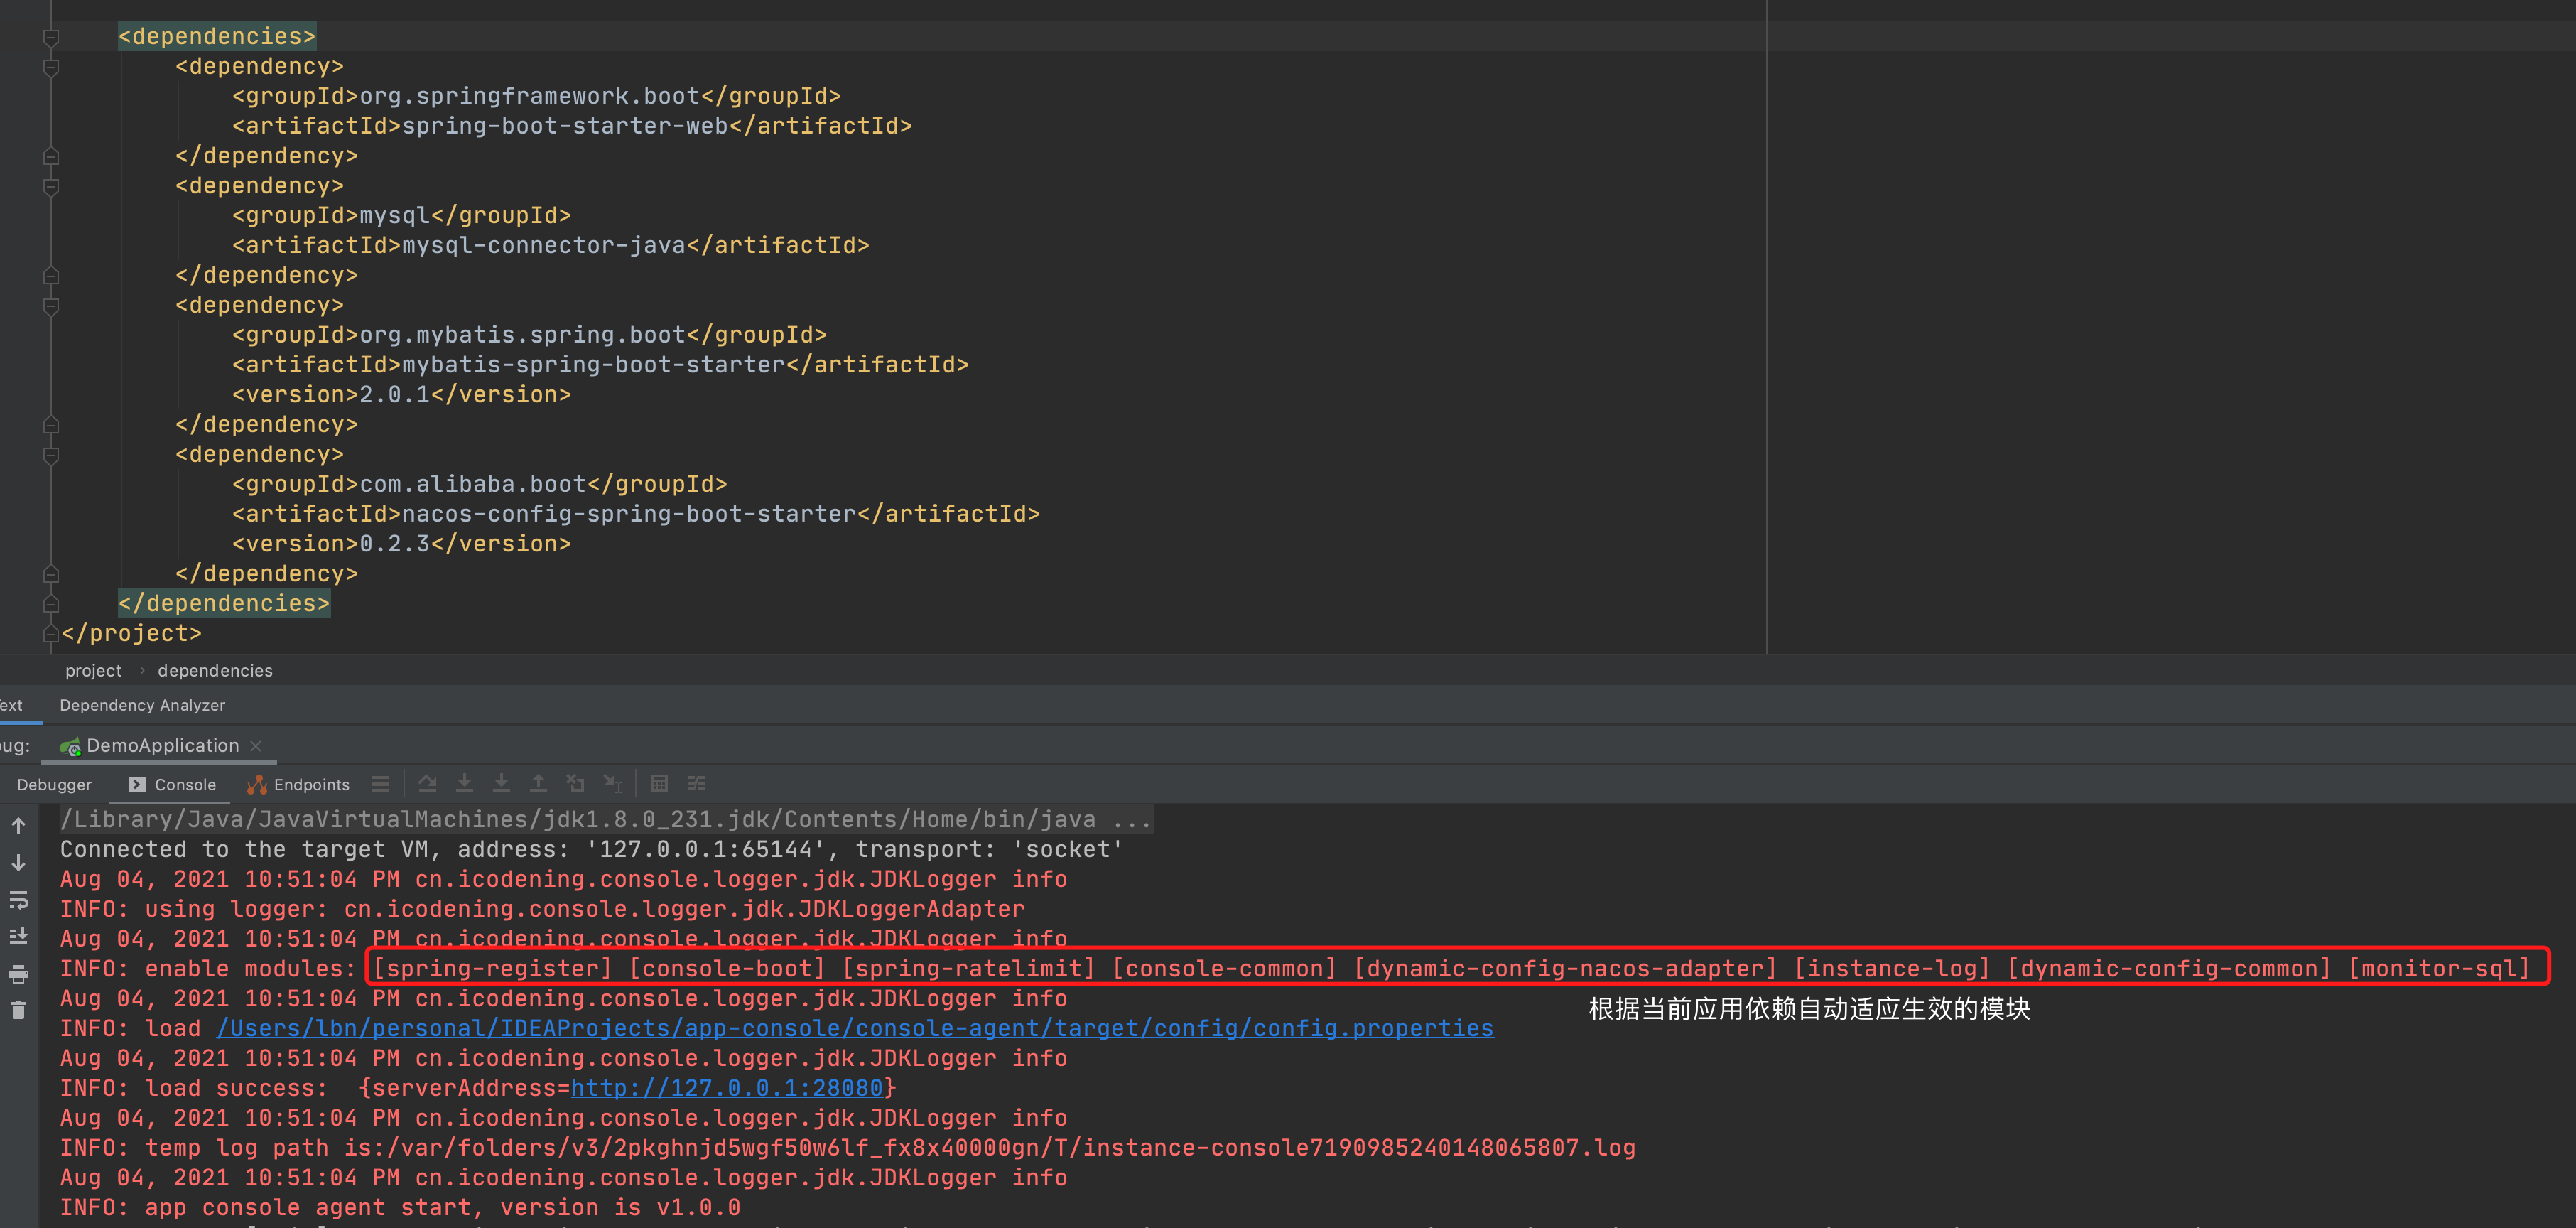
Task: Switch to the Console tab
Action: [173, 785]
